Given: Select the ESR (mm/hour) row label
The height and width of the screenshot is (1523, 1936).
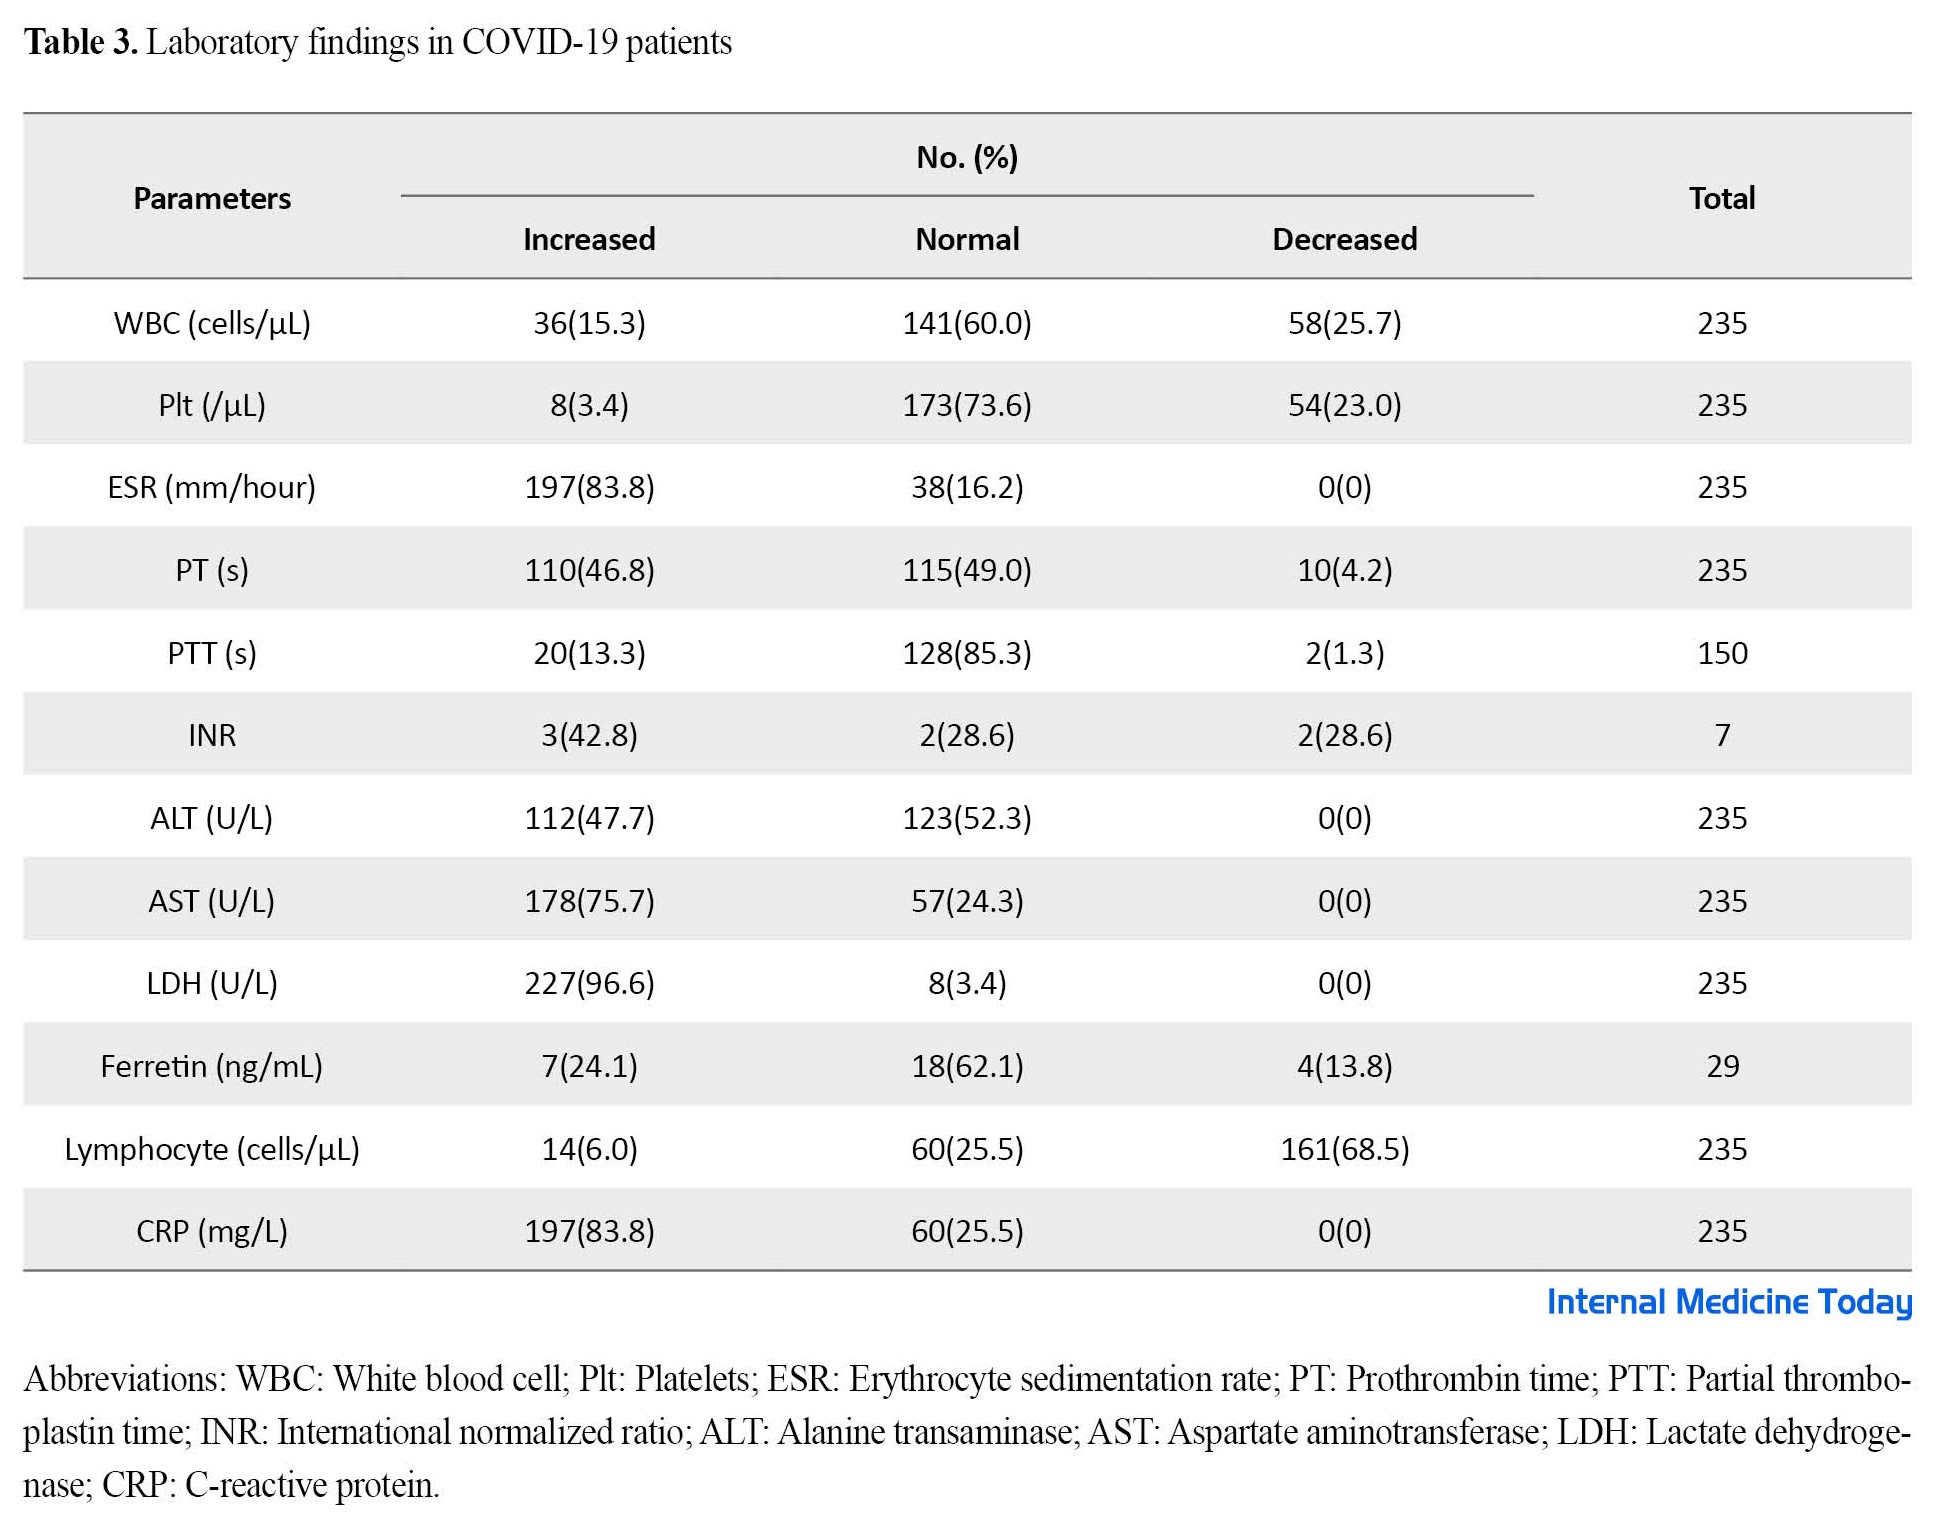Looking at the screenshot, I should pos(212,487).
